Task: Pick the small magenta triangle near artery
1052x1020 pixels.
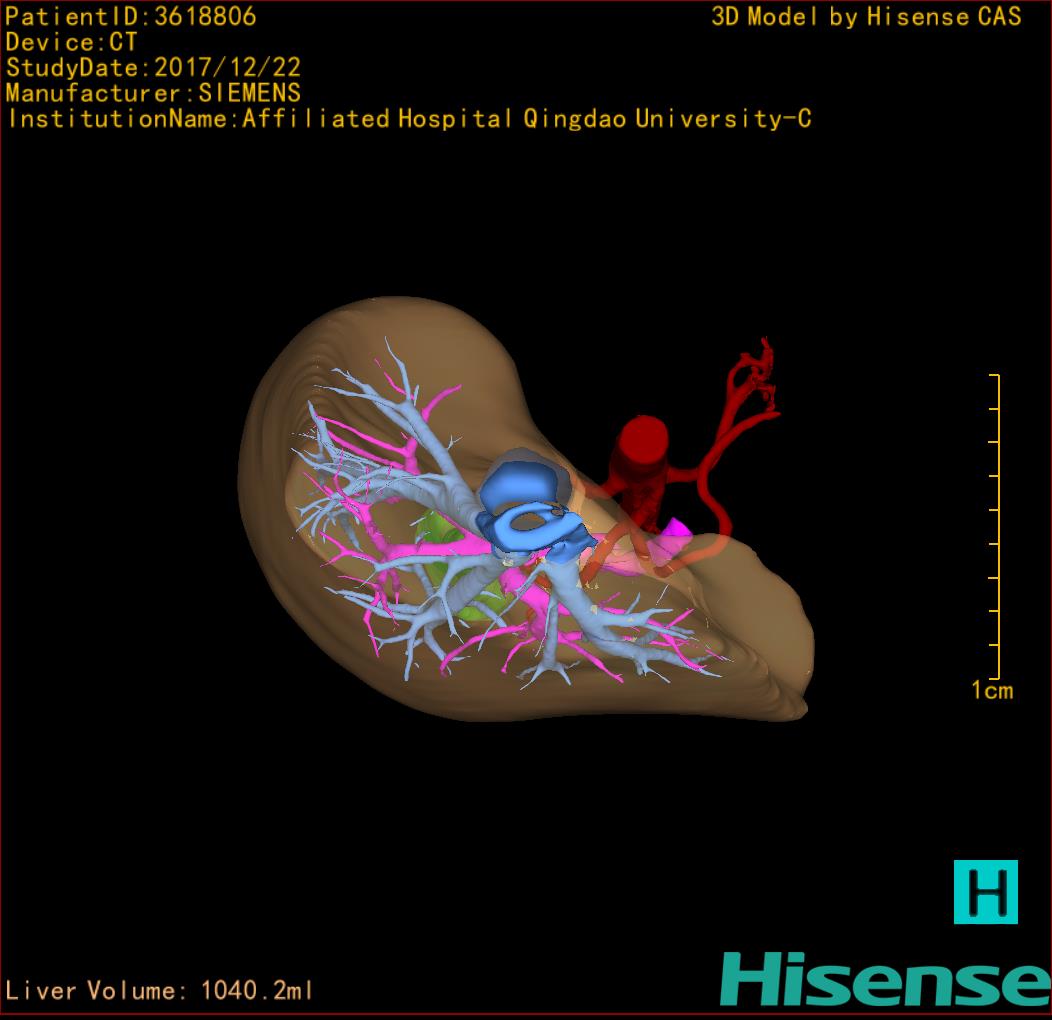Action: point(679,527)
